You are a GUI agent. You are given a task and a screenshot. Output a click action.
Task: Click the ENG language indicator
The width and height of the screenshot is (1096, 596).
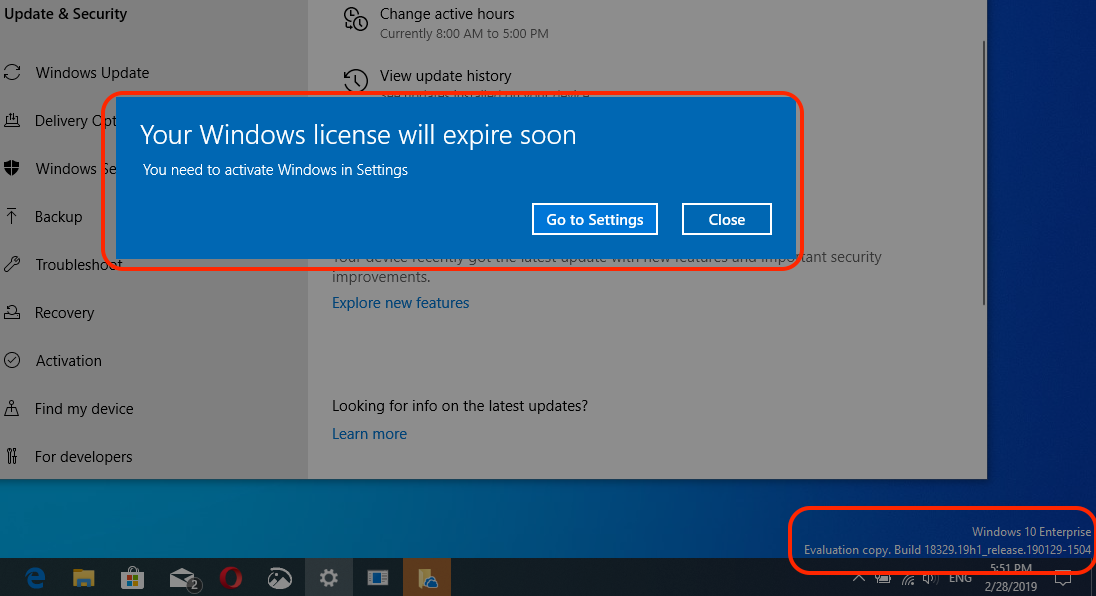click(x=960, y=578)
